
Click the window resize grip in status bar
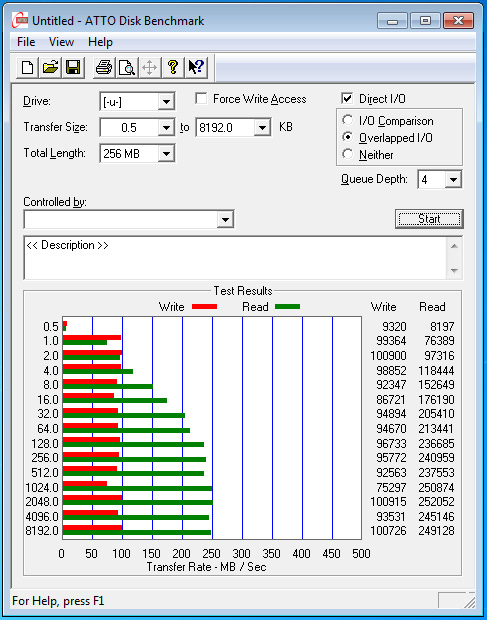tap(470, 602)
